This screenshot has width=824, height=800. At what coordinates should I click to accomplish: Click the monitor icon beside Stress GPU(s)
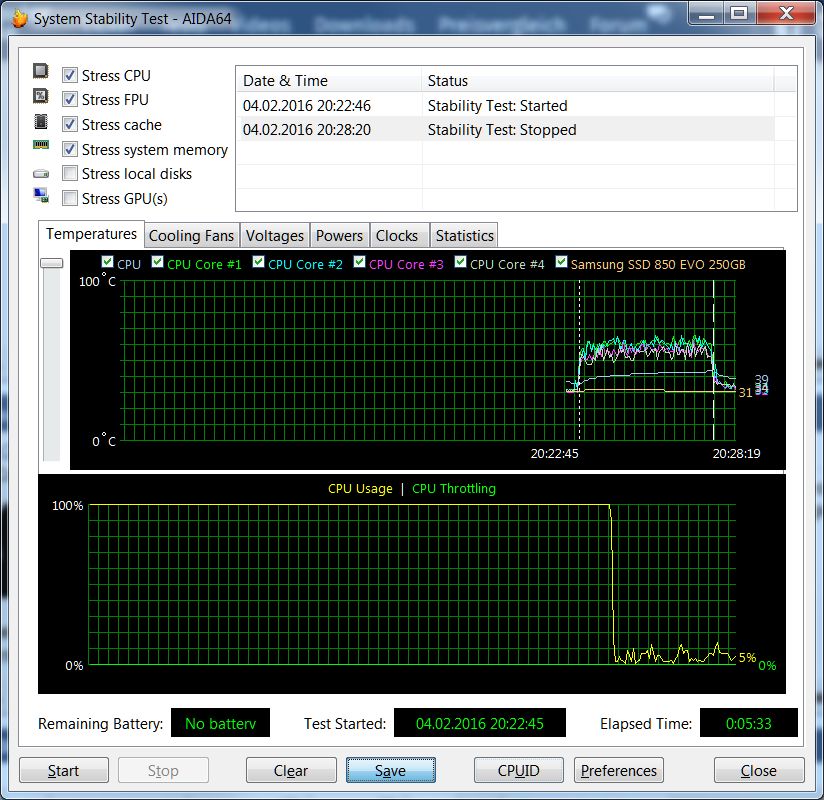point(41,195)
